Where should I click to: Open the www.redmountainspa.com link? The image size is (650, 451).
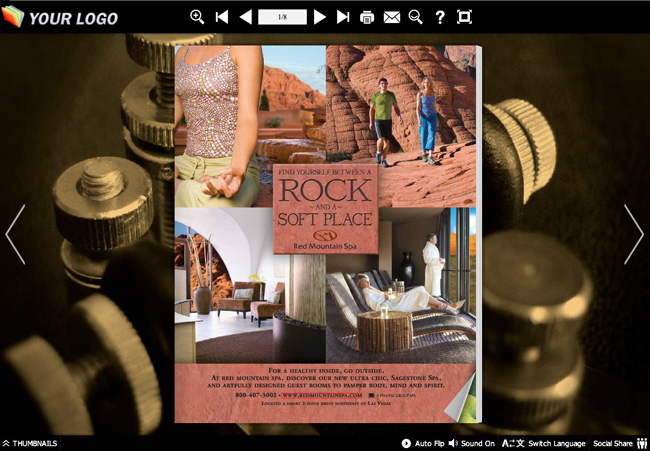tap(322, 395)
